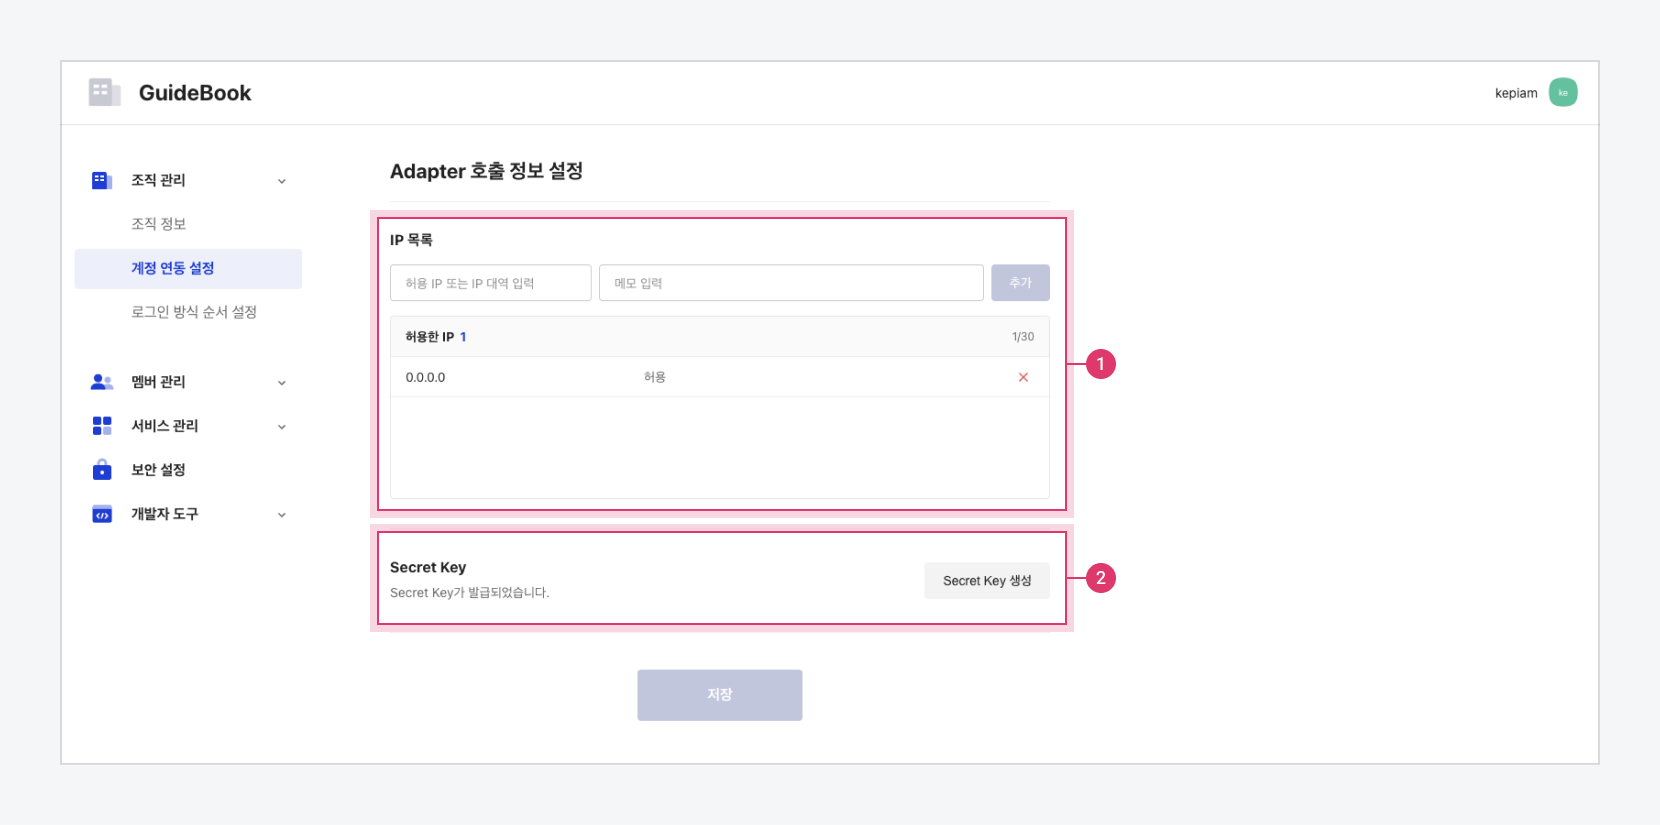The height and width of the screenshot is (825, 1660).
Task: Click the 서비스 관리 grid icon
Action: [x=102, y=426]
